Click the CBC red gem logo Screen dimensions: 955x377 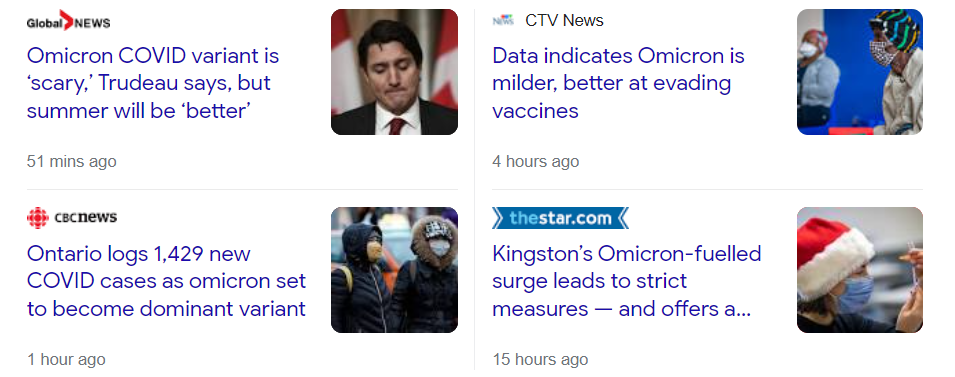[38, 217]
